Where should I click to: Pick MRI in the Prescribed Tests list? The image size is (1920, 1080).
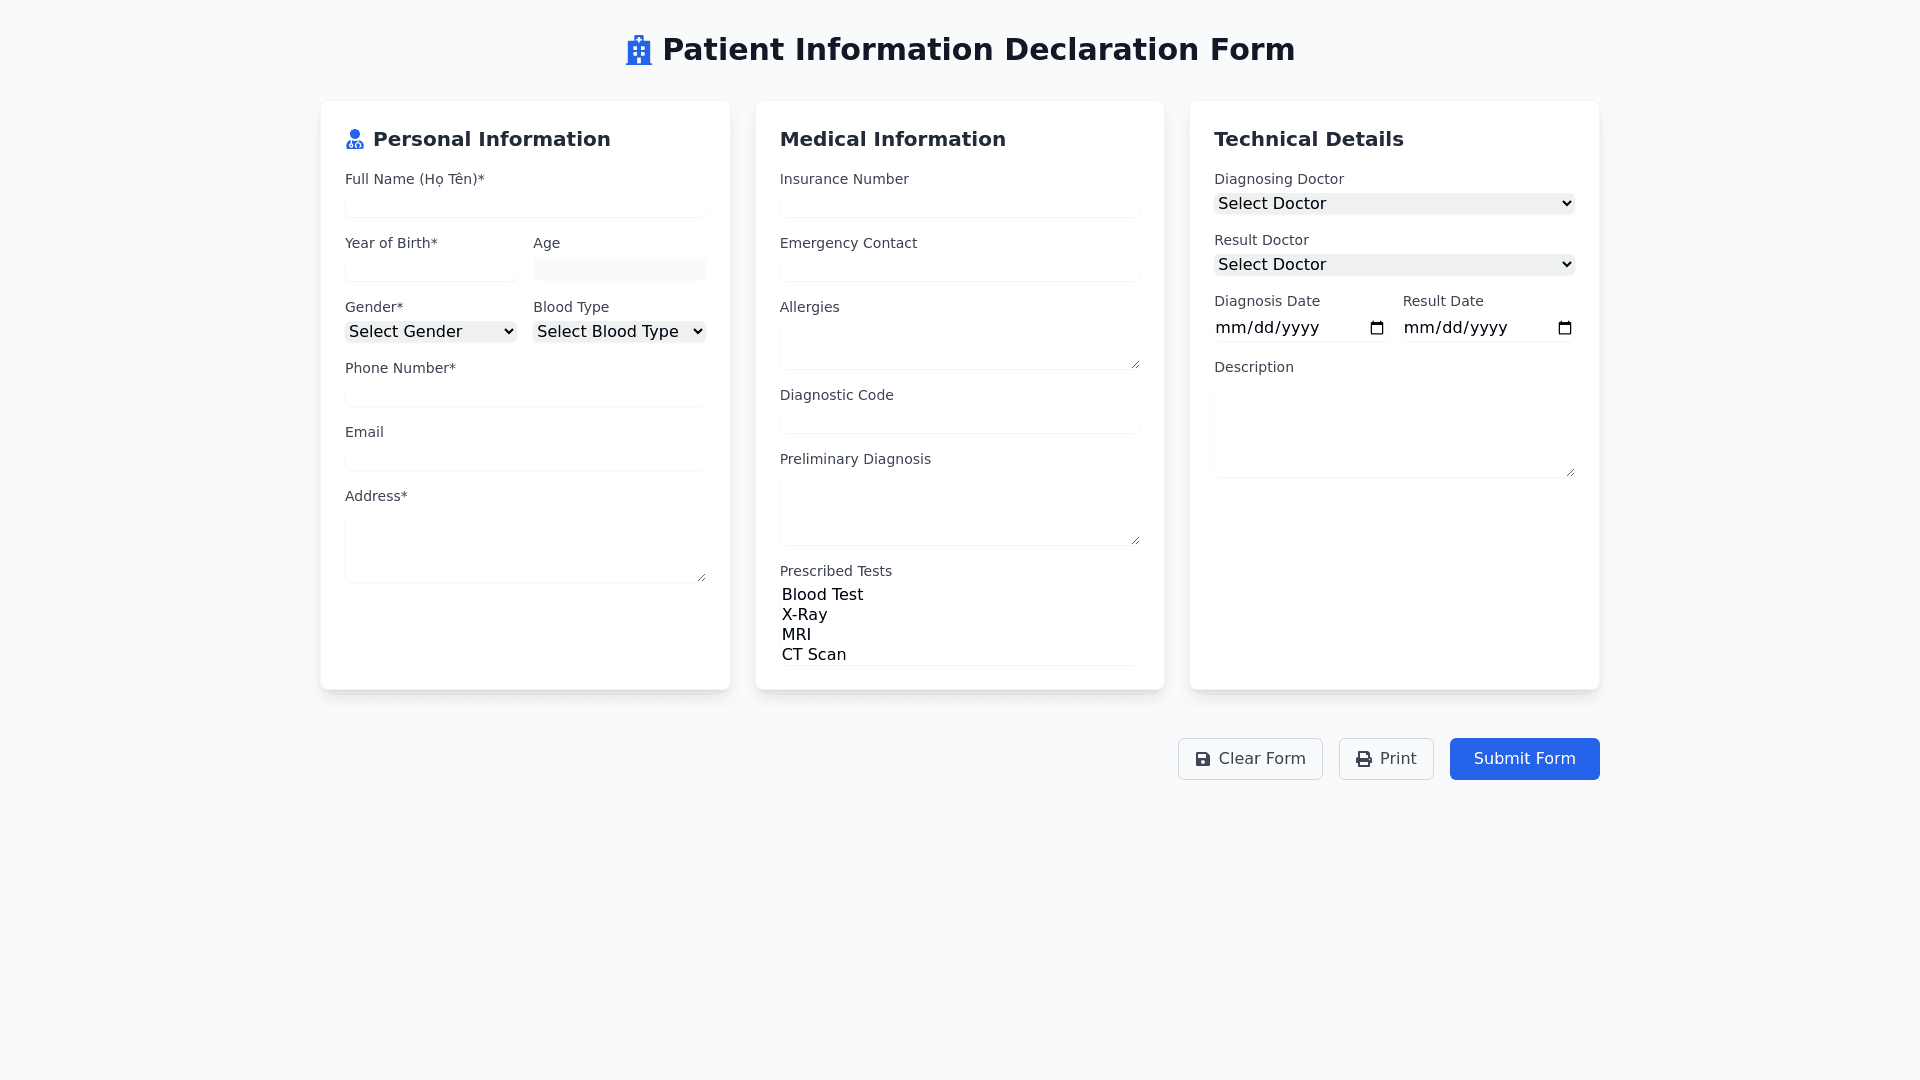point(797,635)
